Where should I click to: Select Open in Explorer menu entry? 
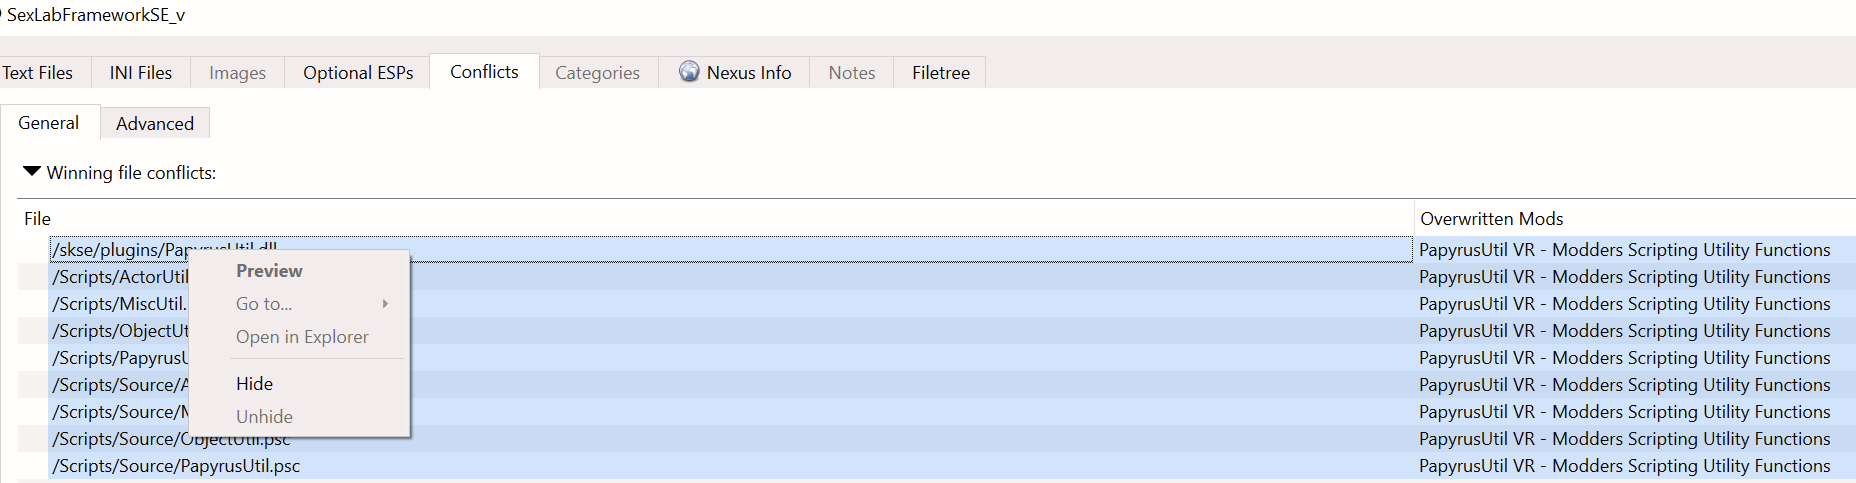coord(302,337)
